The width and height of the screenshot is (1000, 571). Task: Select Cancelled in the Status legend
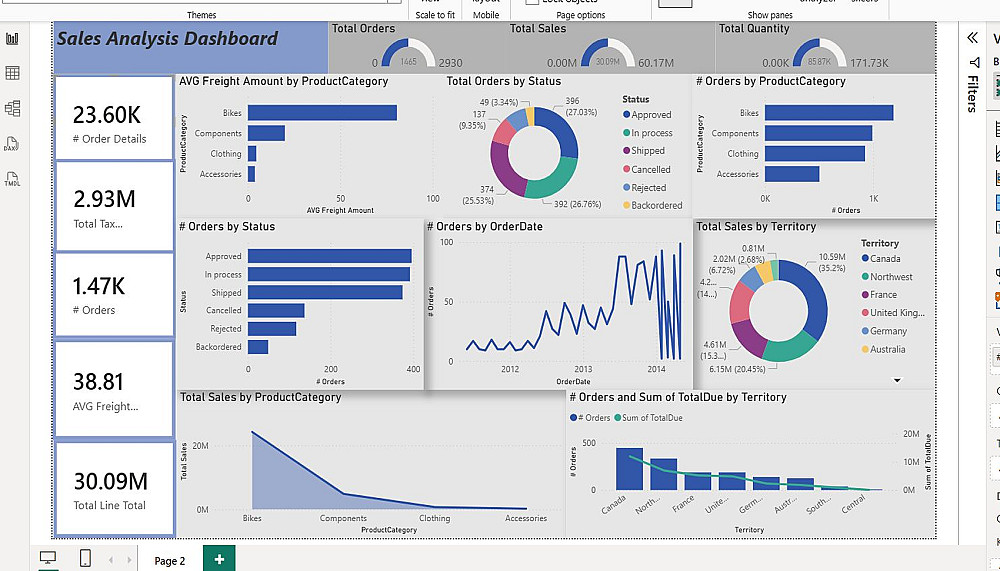[647, 169]
